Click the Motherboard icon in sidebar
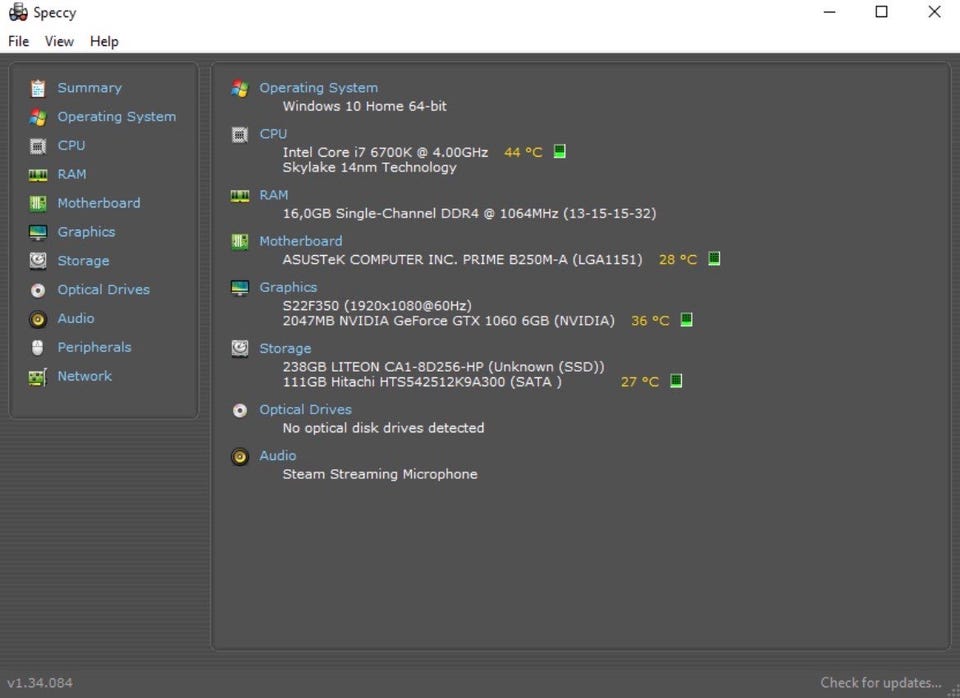Screen dimensions: 960x698 [x=38, y=203]
